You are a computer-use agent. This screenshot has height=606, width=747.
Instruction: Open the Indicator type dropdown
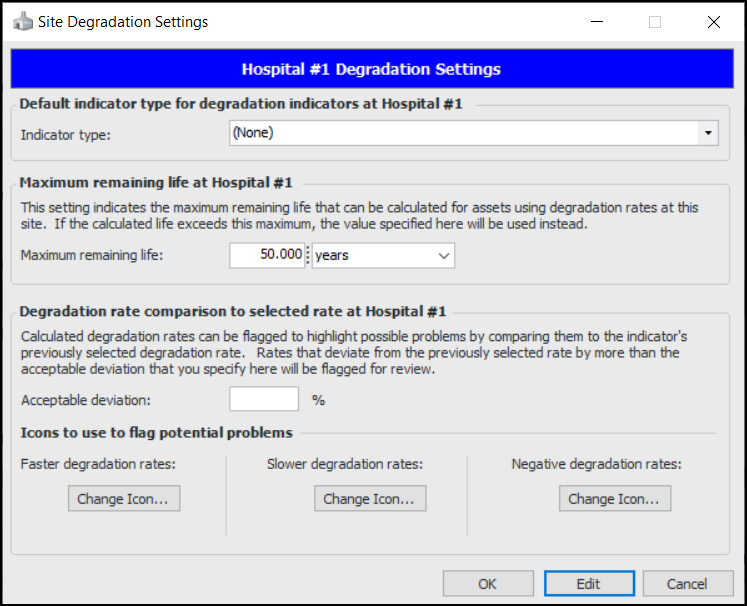click(x=708, y=133)
